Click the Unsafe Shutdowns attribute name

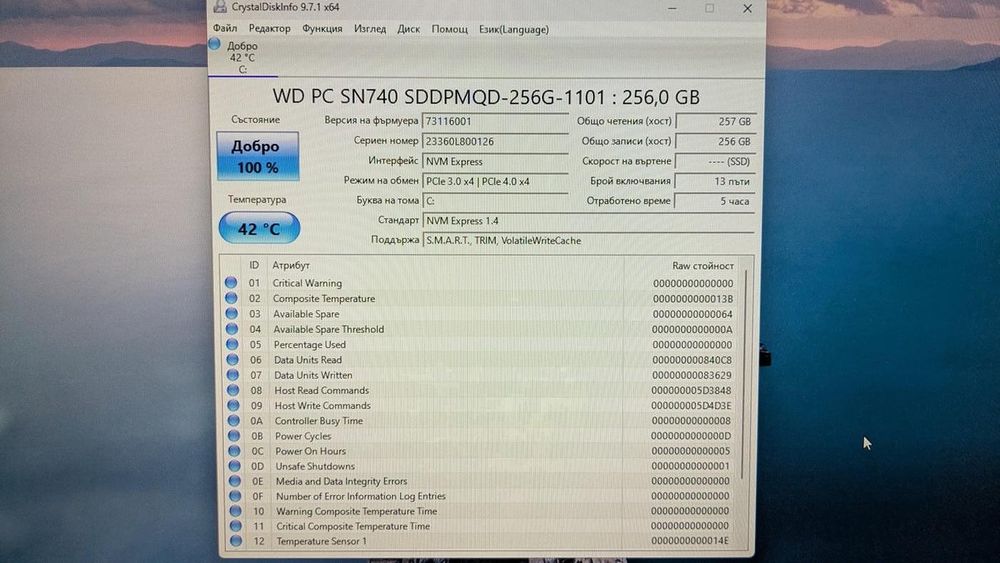coord(315,466)
